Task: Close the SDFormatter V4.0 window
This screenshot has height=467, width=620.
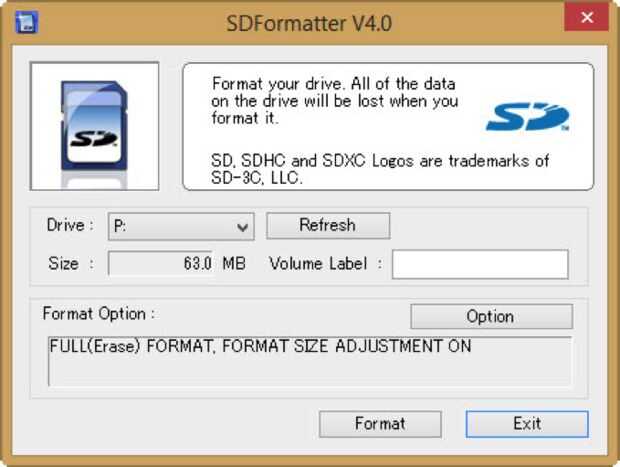Action: click(x=587, y=17)
